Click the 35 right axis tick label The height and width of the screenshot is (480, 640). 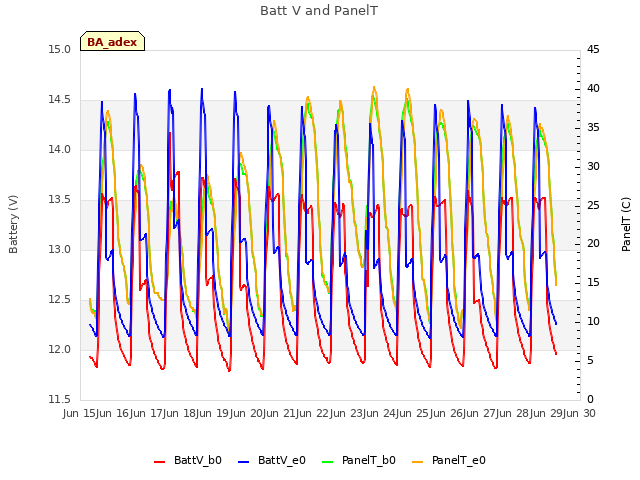pyautogui.click(x=593, y=127)
